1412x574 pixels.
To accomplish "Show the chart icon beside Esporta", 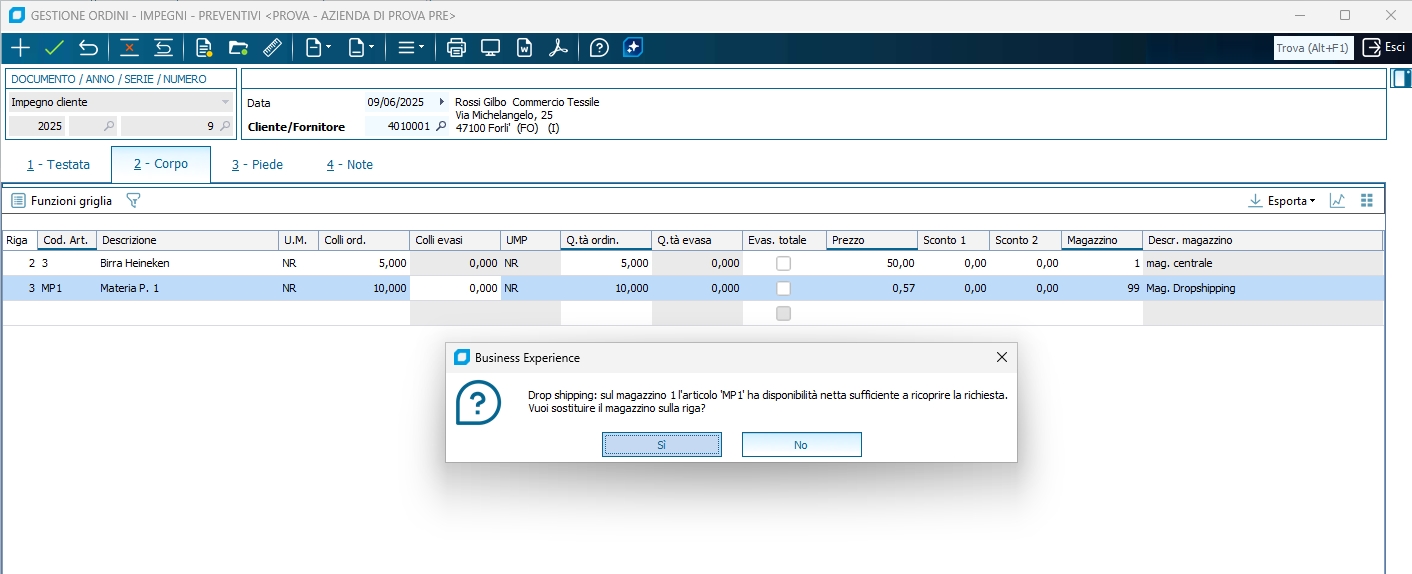I will (x=1337, y=201).
